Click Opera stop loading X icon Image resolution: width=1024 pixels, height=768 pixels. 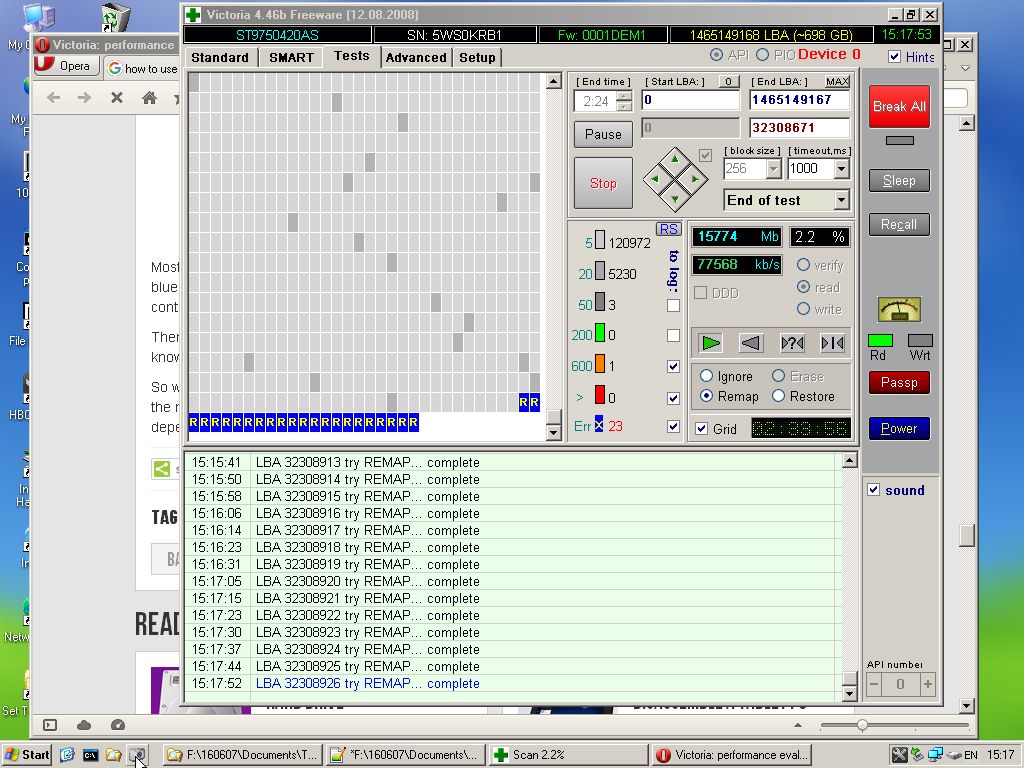pyautogui.click(x=117, y=98)
